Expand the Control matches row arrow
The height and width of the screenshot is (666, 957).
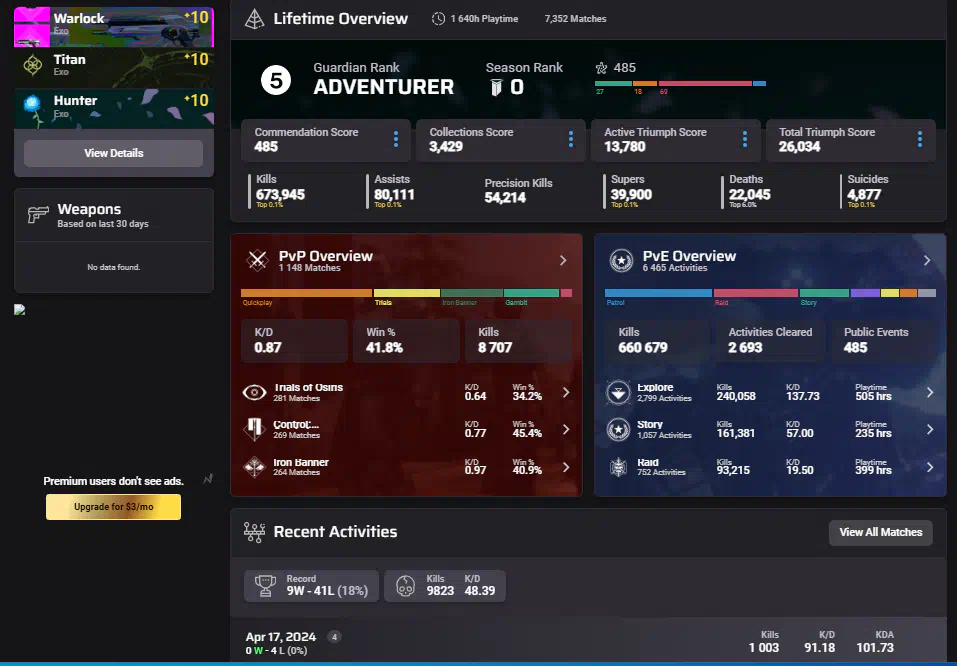(566, 430)
